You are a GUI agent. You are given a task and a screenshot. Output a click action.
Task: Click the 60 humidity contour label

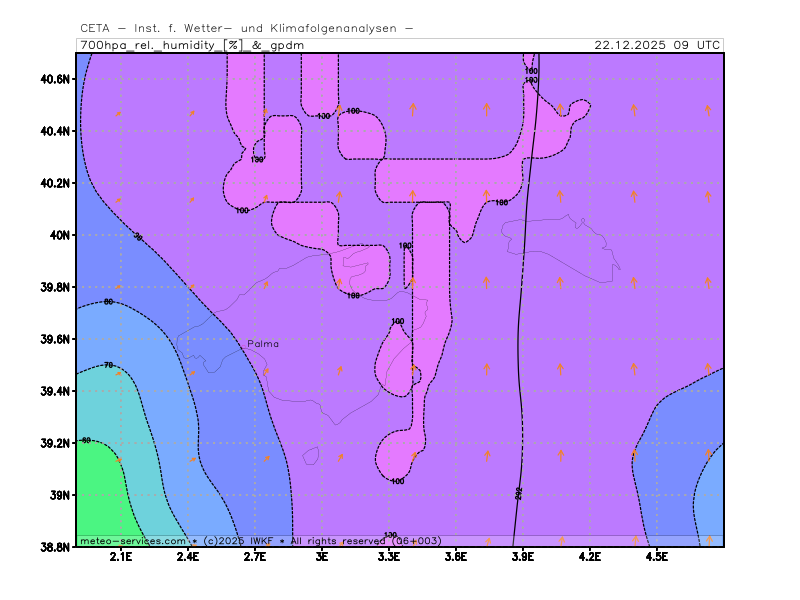click(86, 440)
